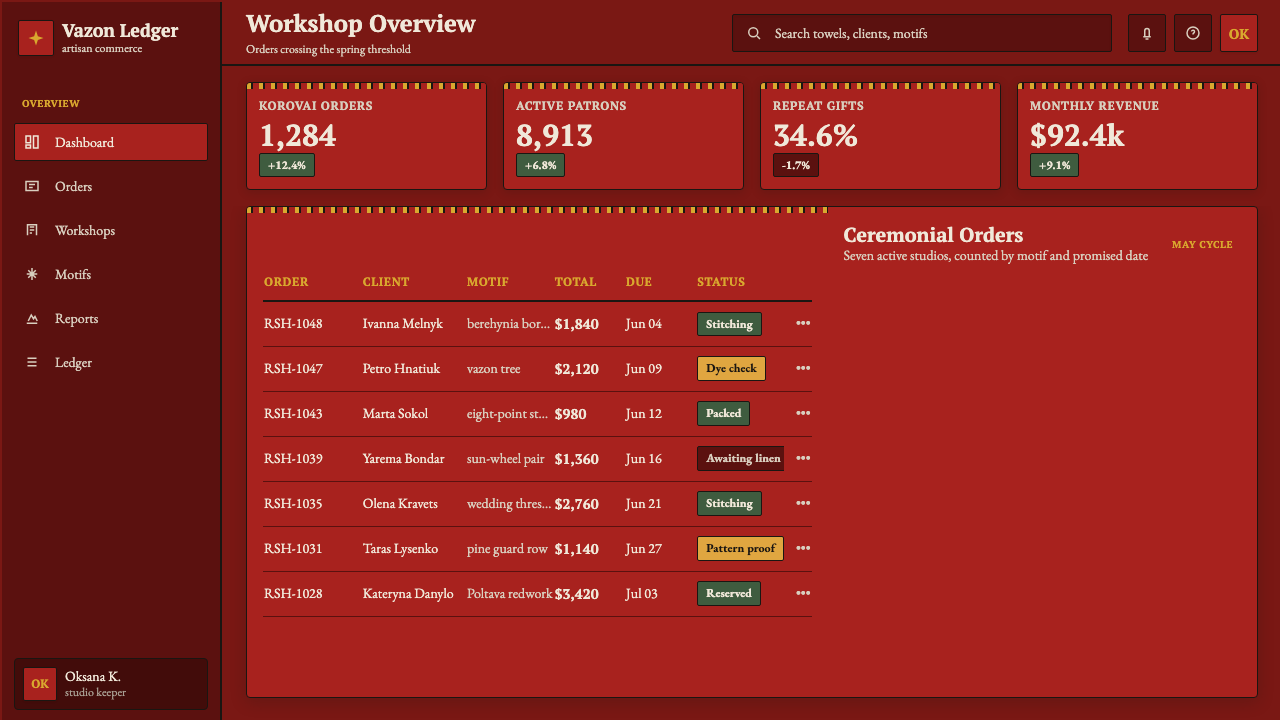Open Reports in the sidebar
This screenshot has width=1280, height=720.
point(111,318)
